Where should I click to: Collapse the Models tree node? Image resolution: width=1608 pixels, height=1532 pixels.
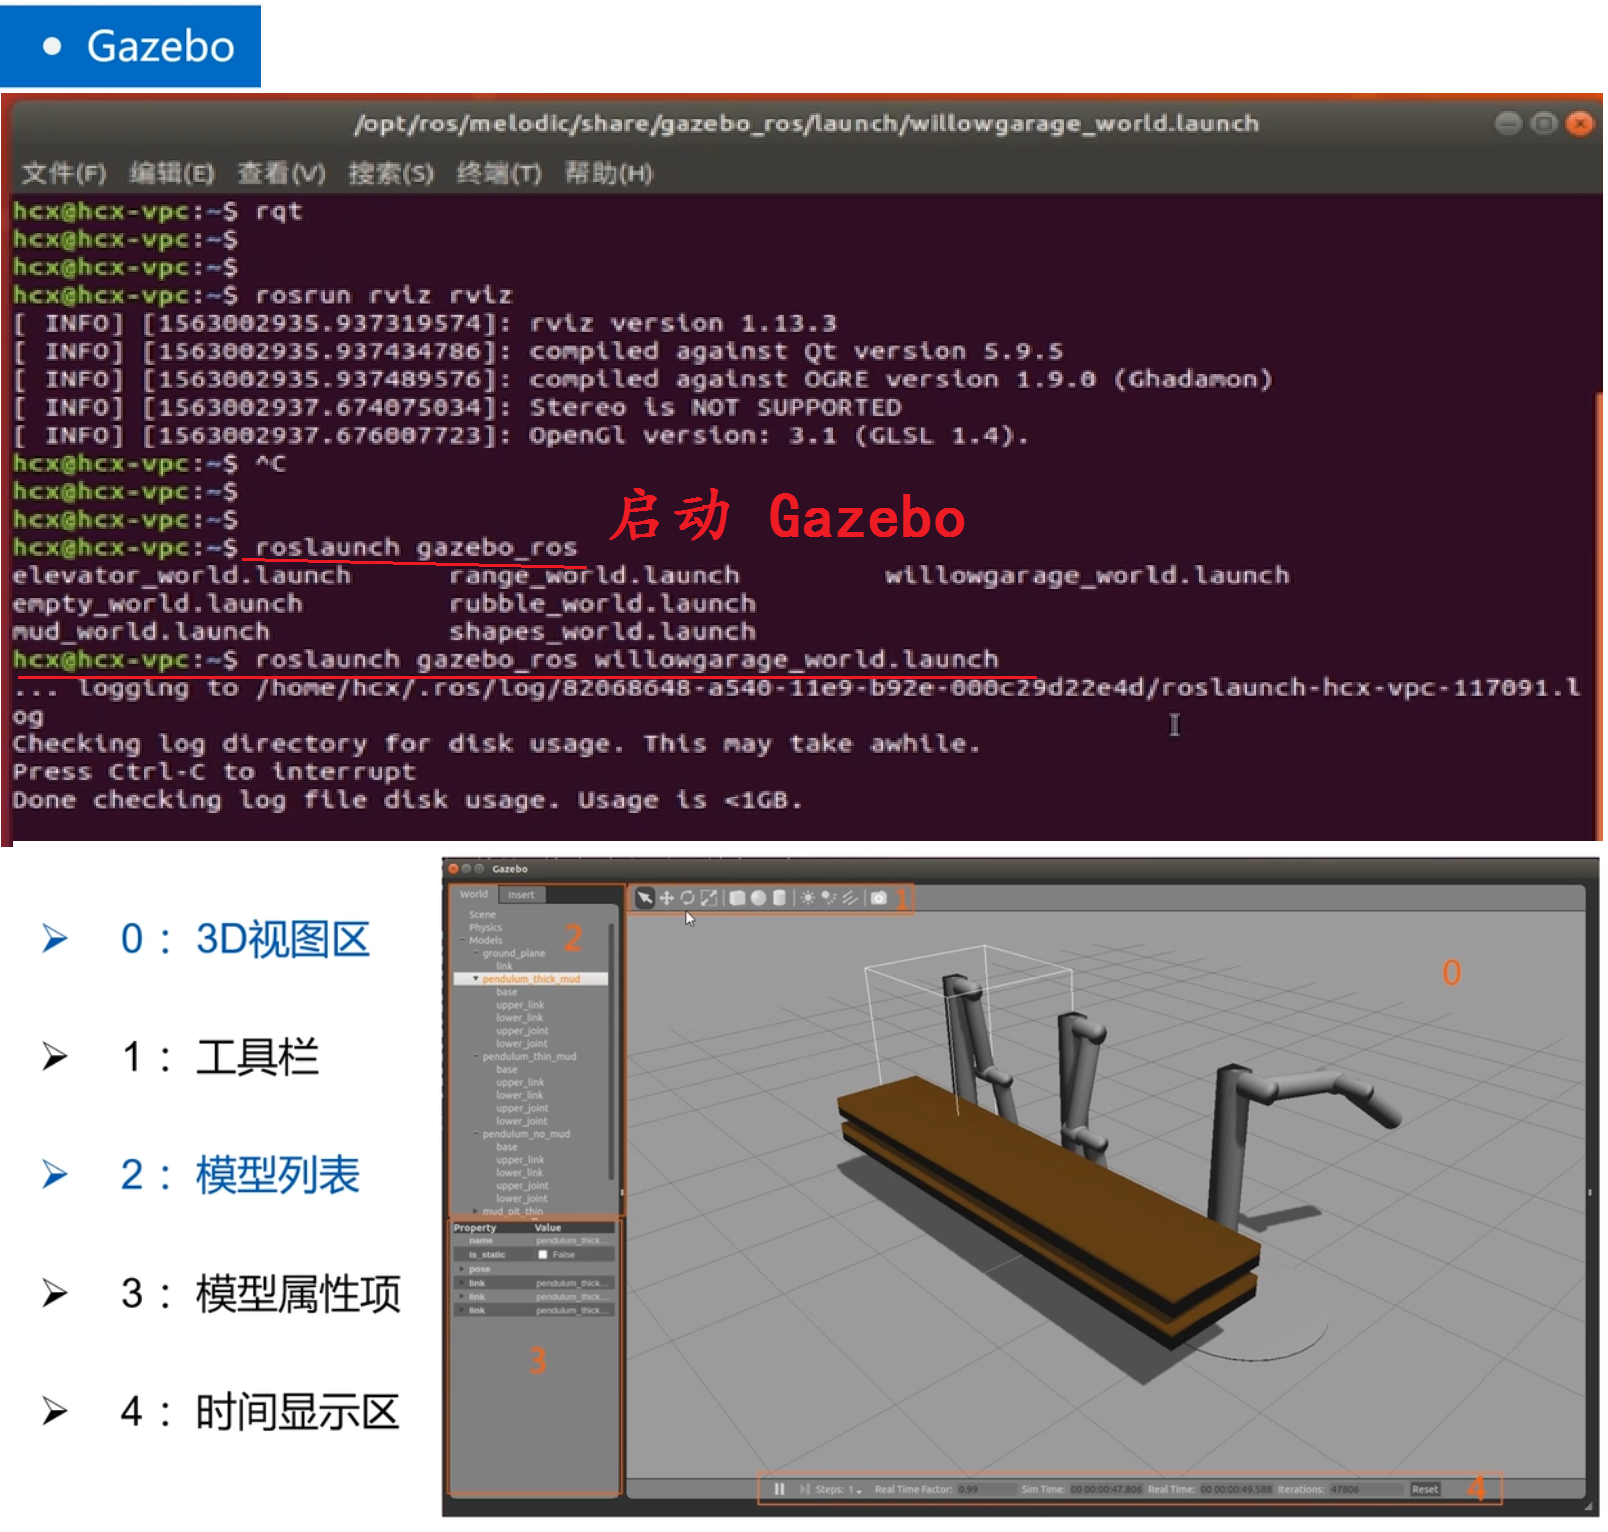click(462, 941)
